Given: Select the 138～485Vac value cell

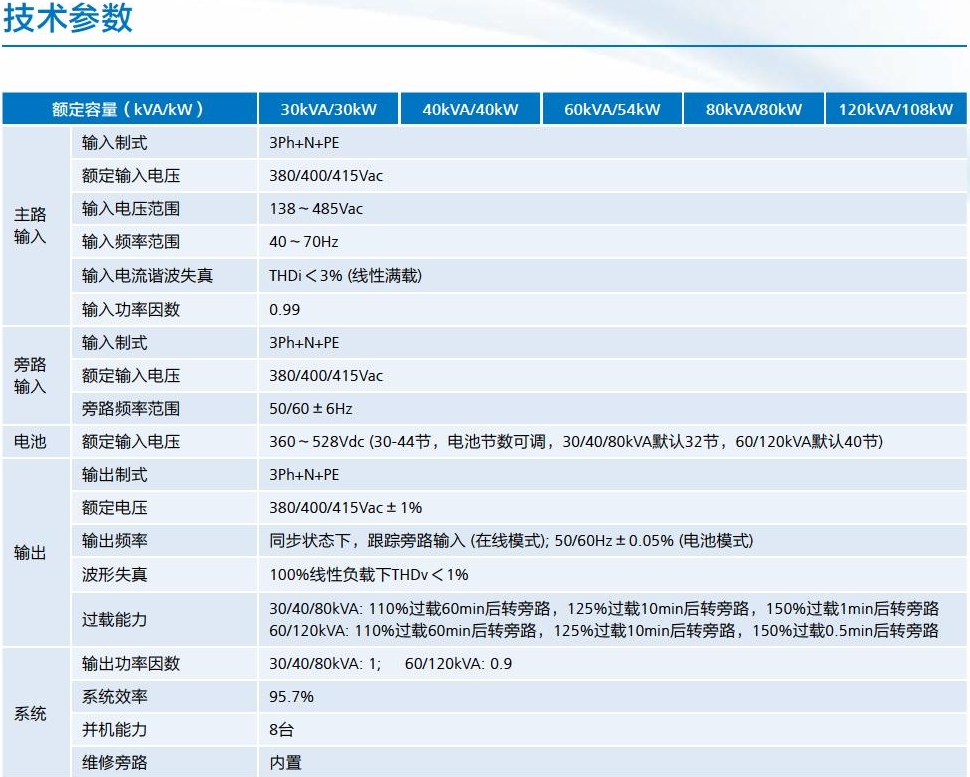Looking at the screenshot, I should pyautogui.click(x=316, y=209).
